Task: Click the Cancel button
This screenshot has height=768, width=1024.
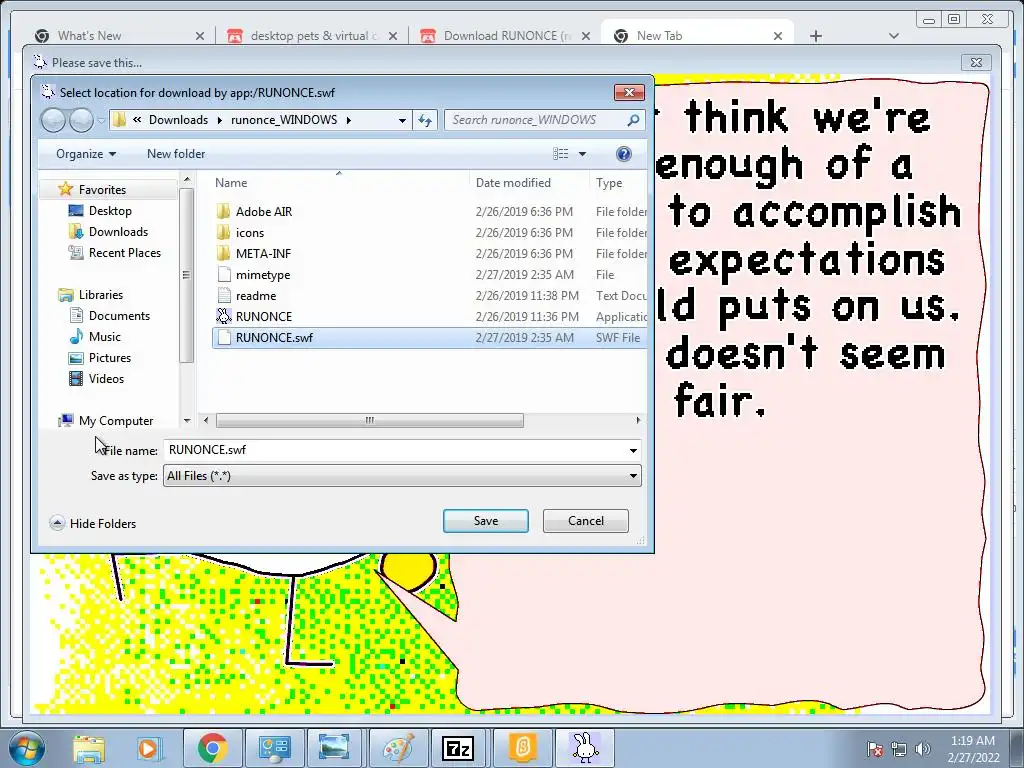Action: click(586, 520)
